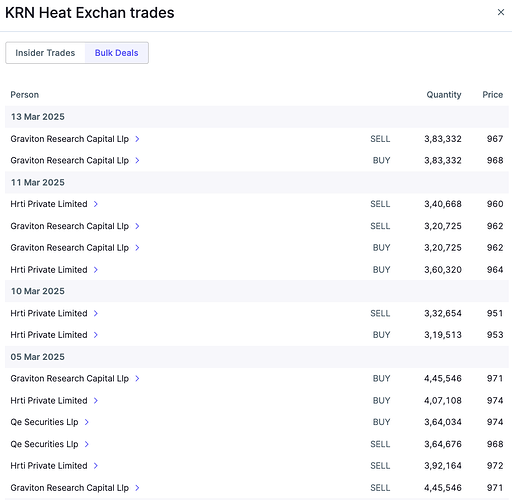The width and height of the screenshot is (512, 500).
Task: Select the 05 Mar 2025 date row
Action: [x=257, y=357]
